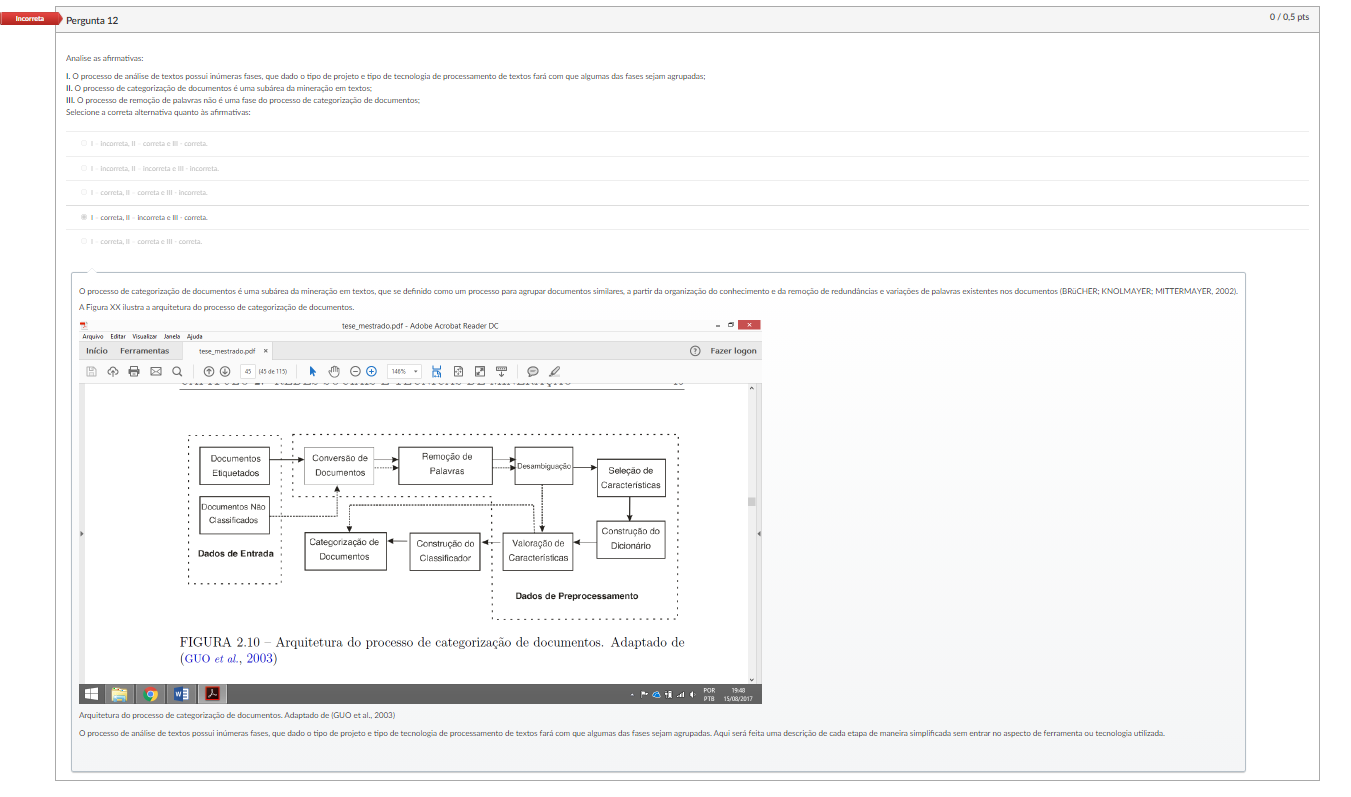This screenshot has width=1351, height=797.
Task: Click the zoom out minus icon
Action: (x=355, y=371)
